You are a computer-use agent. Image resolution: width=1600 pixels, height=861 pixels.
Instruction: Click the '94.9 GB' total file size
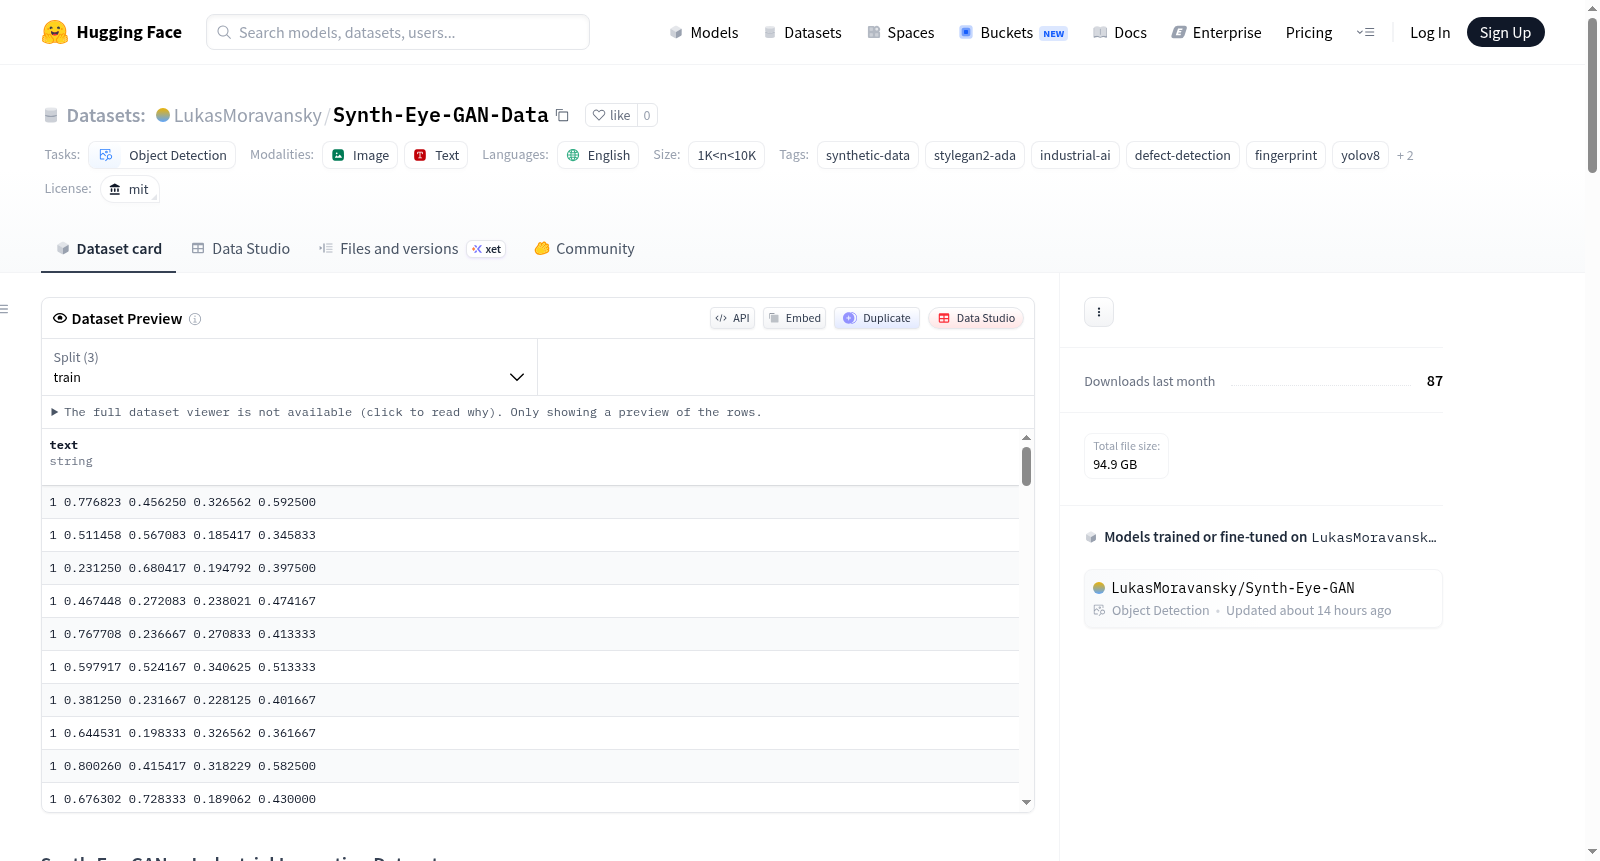[1115, 465]
